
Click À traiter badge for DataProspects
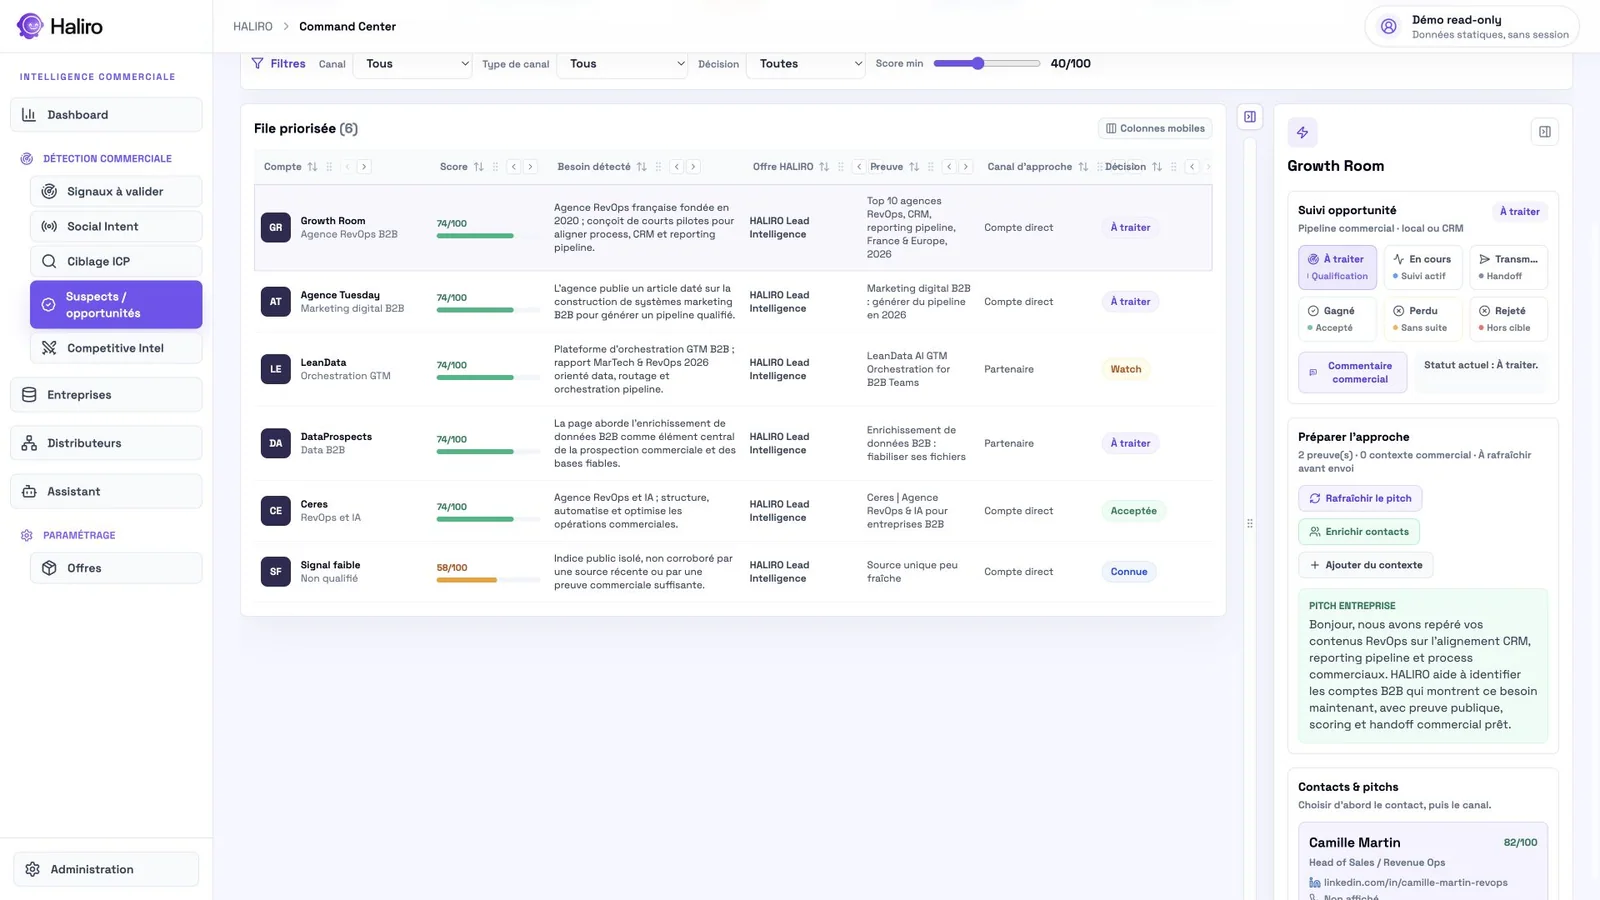tap(1131, 443)
